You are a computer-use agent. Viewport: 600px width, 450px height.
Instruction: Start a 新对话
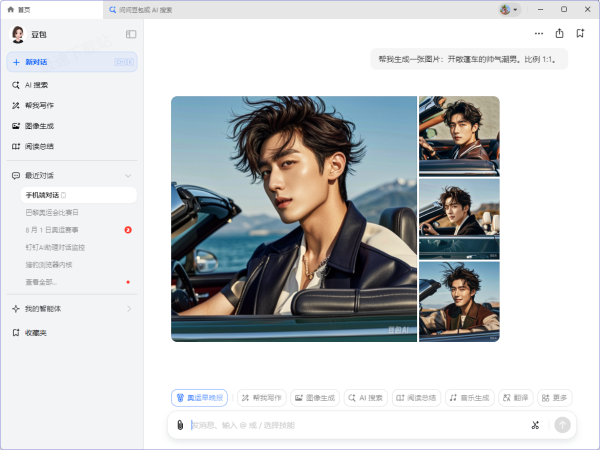70,62
